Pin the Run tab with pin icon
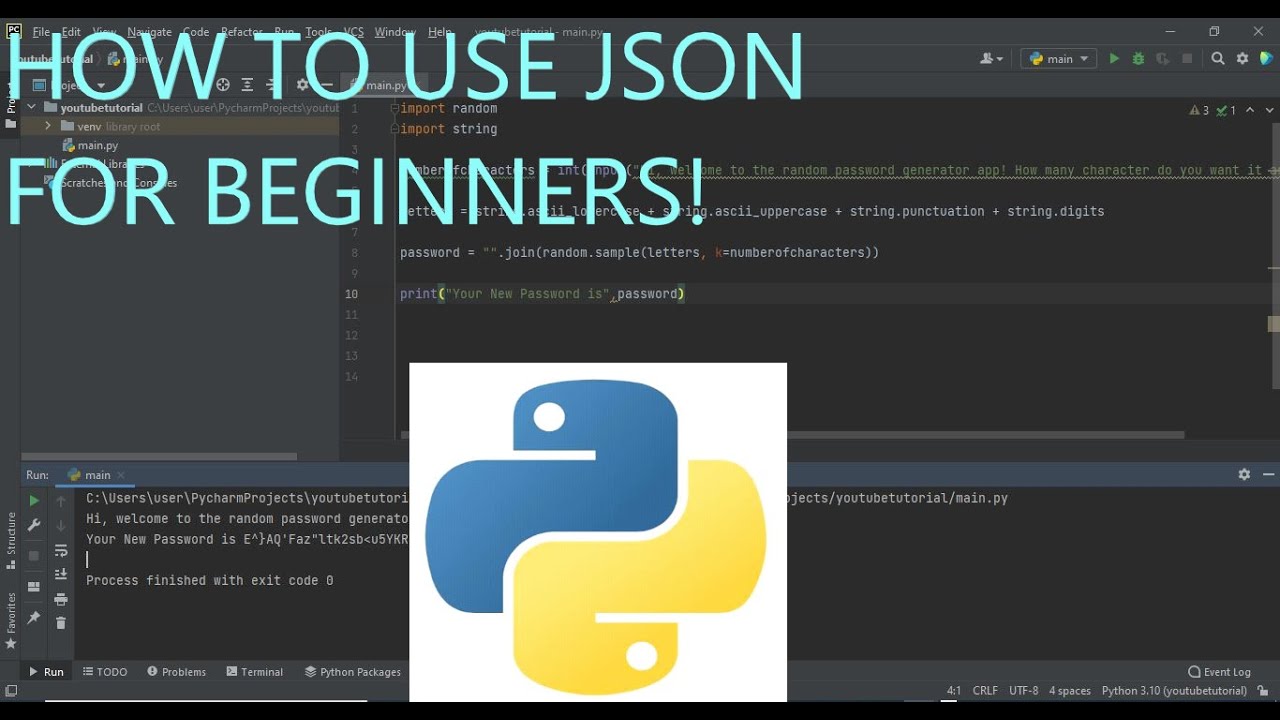Viewport: 1280px width, 720px height. (x=34, y=618)
